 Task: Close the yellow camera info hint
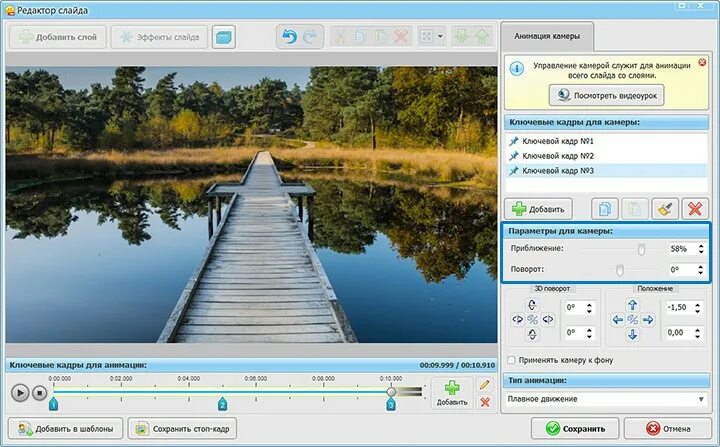(702, 62)
